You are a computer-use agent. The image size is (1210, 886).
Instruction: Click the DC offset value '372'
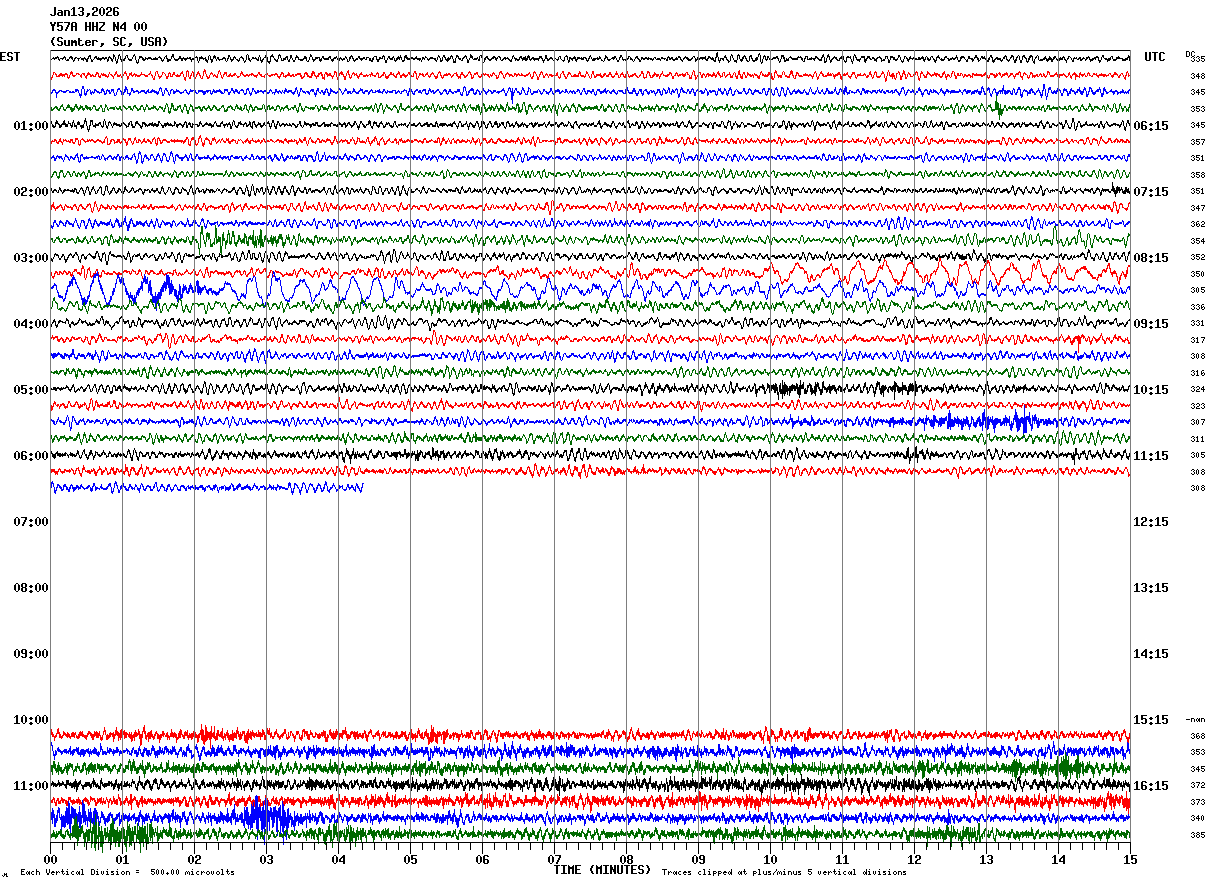pyautogui.click(x=1198, y=785)
